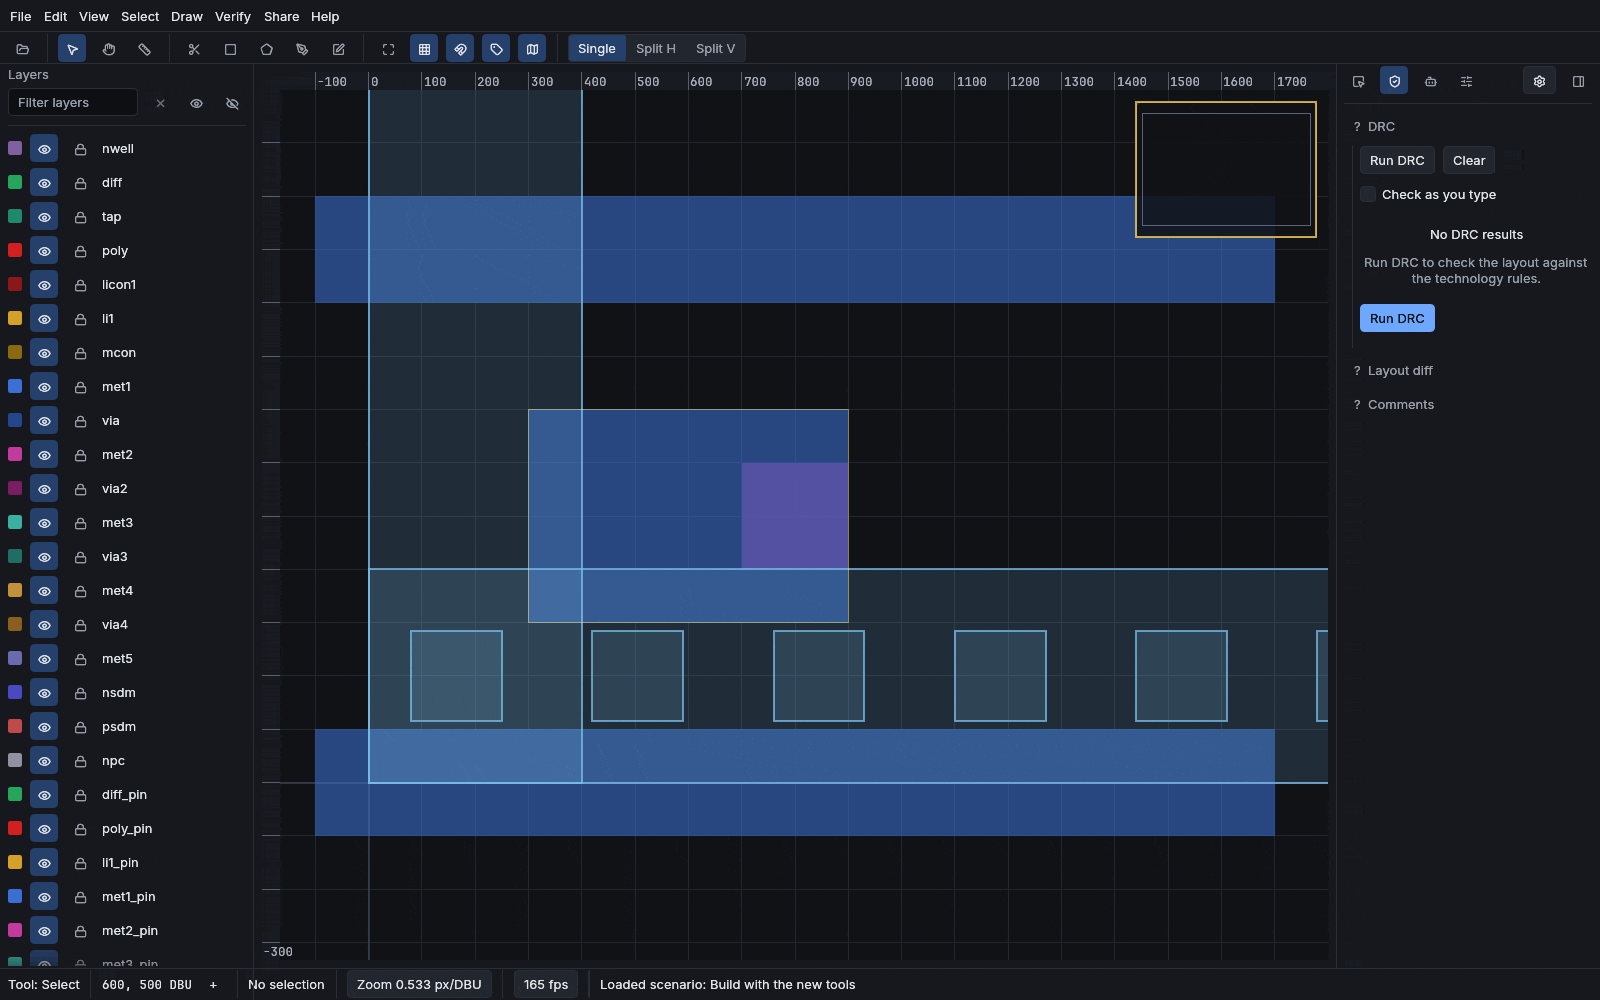
Task: Open the Edit menu
Action: coord(55,17)
